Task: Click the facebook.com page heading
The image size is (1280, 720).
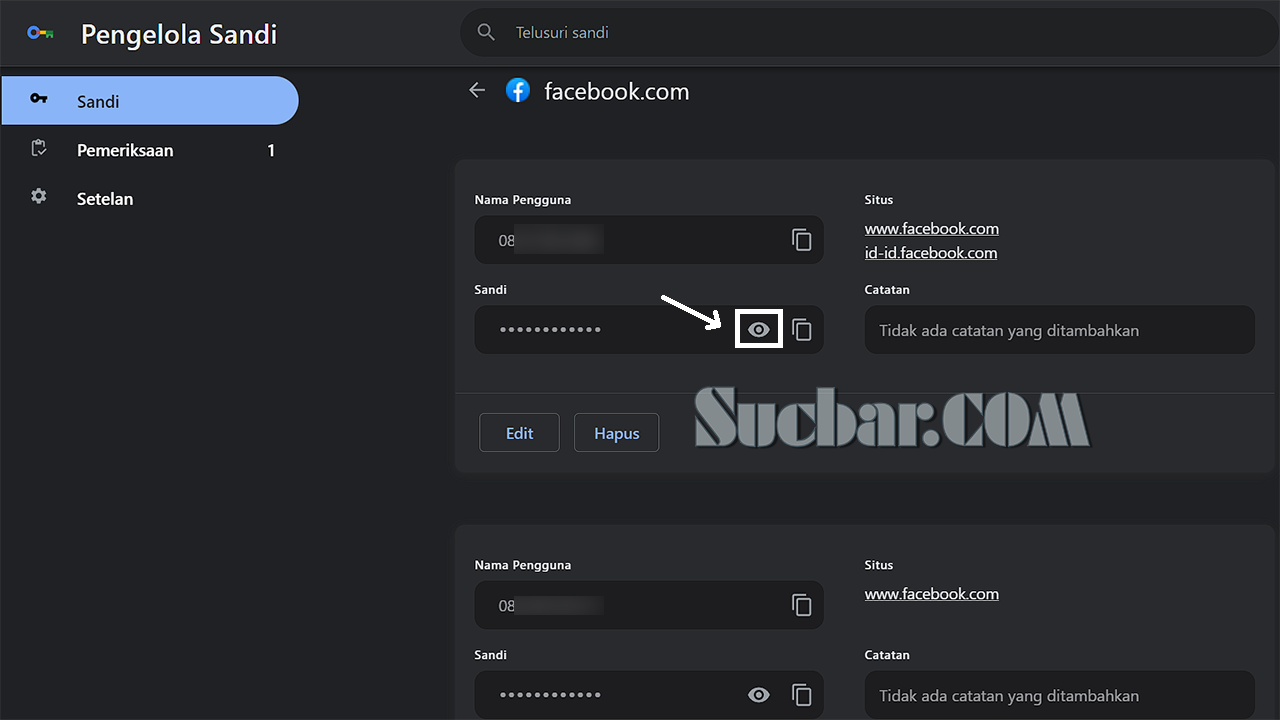Action: click(x=617, y=92)
